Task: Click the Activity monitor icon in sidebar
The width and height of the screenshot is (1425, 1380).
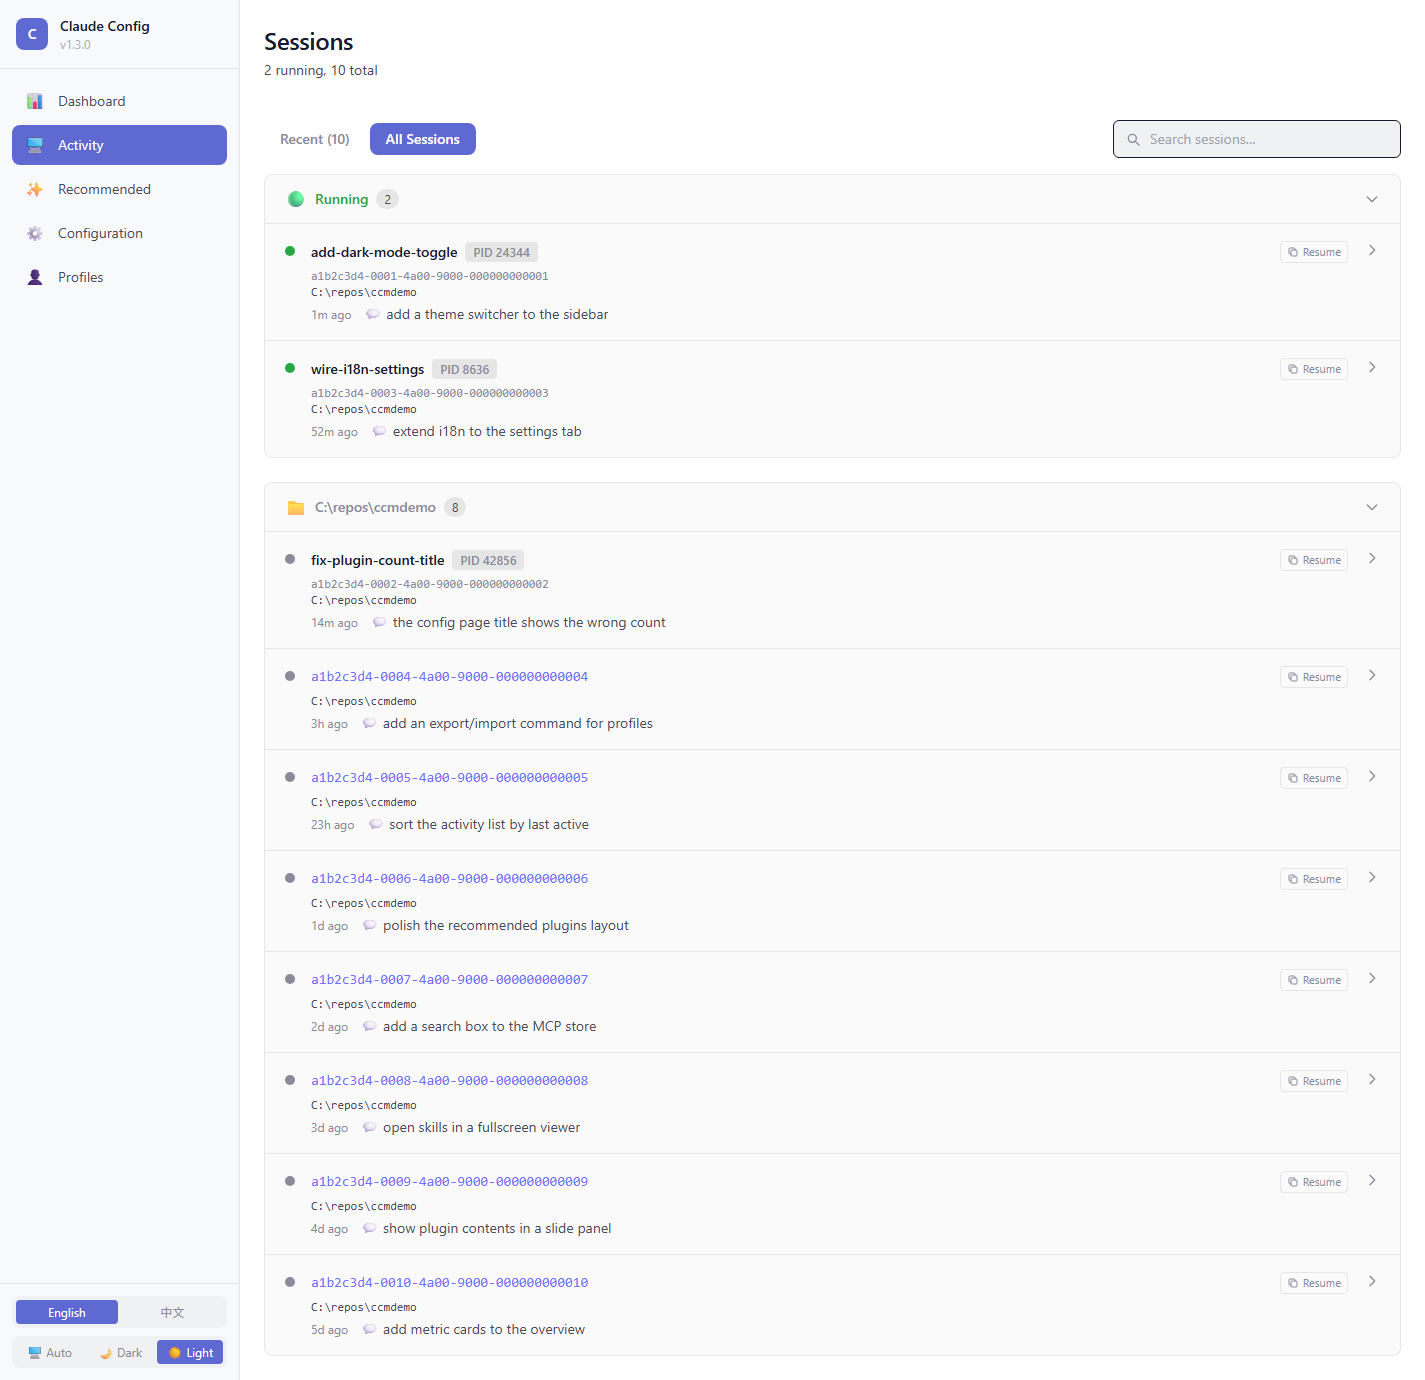Action: (x=35, y=145)
